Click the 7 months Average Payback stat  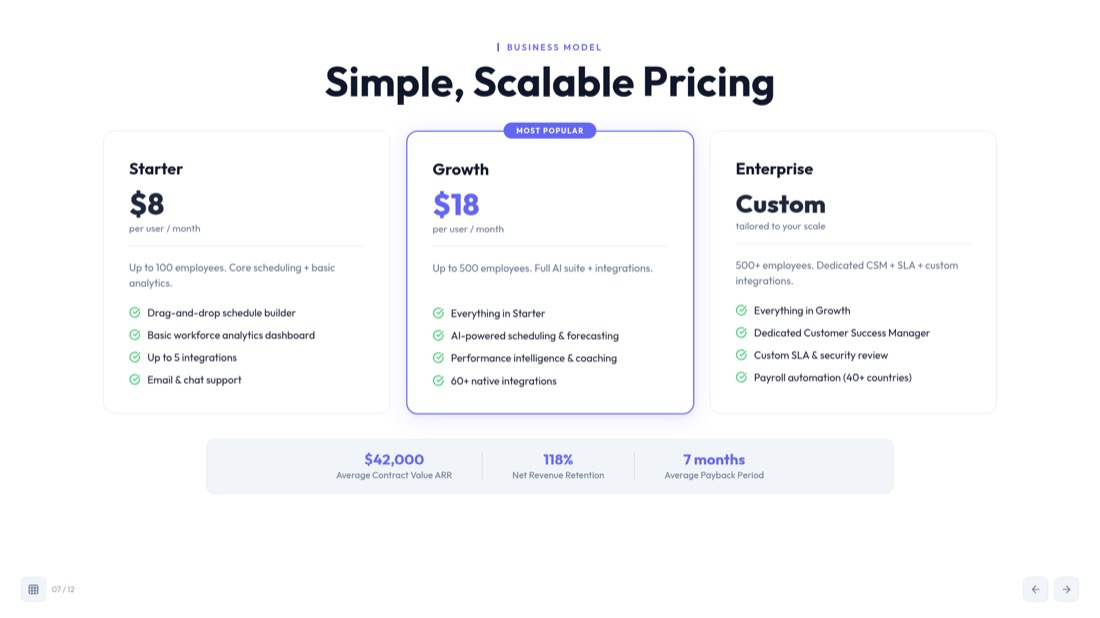tap(714, 466)
